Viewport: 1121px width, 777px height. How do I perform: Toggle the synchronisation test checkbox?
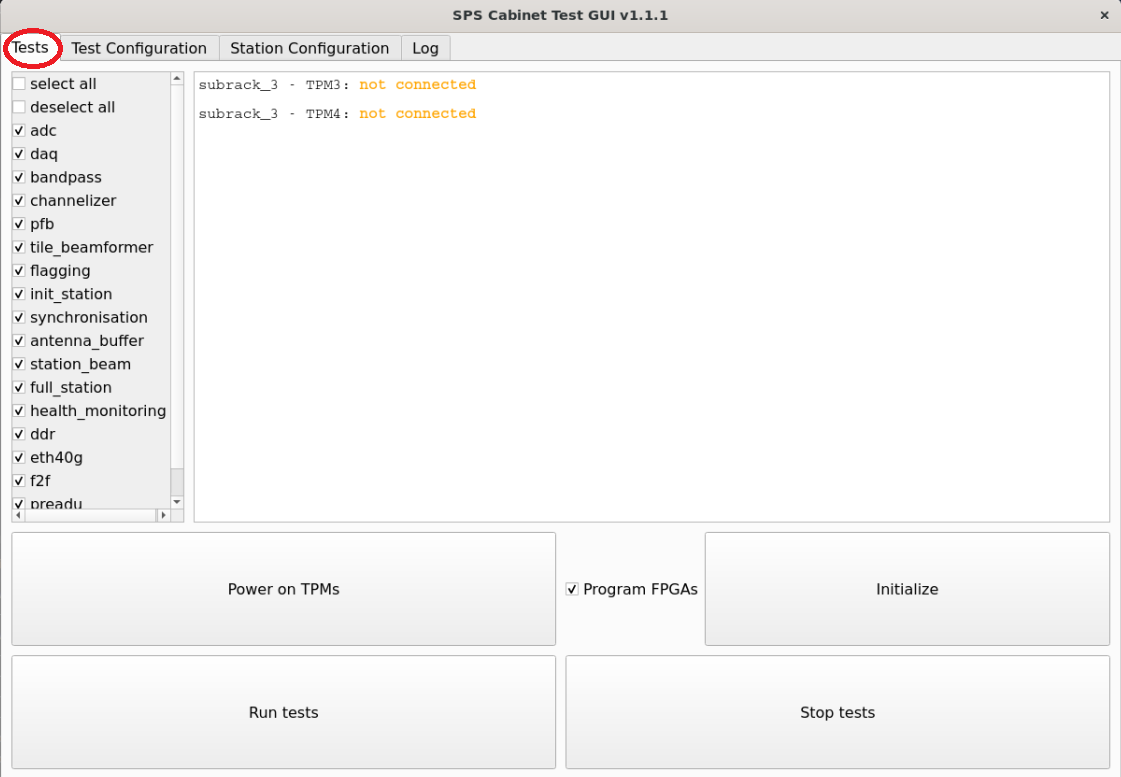click(18, 317)
